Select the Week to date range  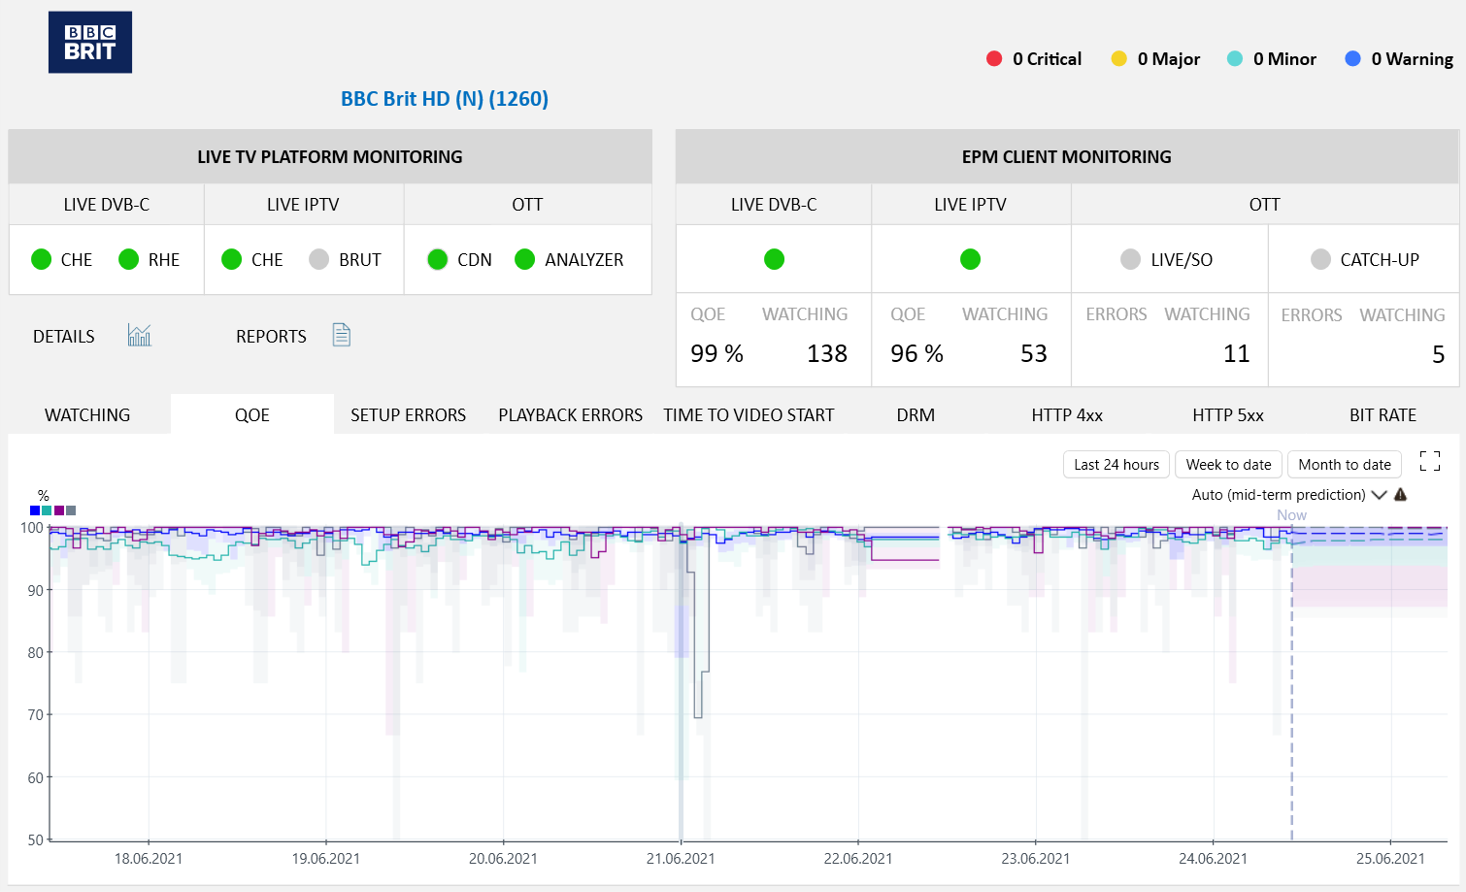1228,465
